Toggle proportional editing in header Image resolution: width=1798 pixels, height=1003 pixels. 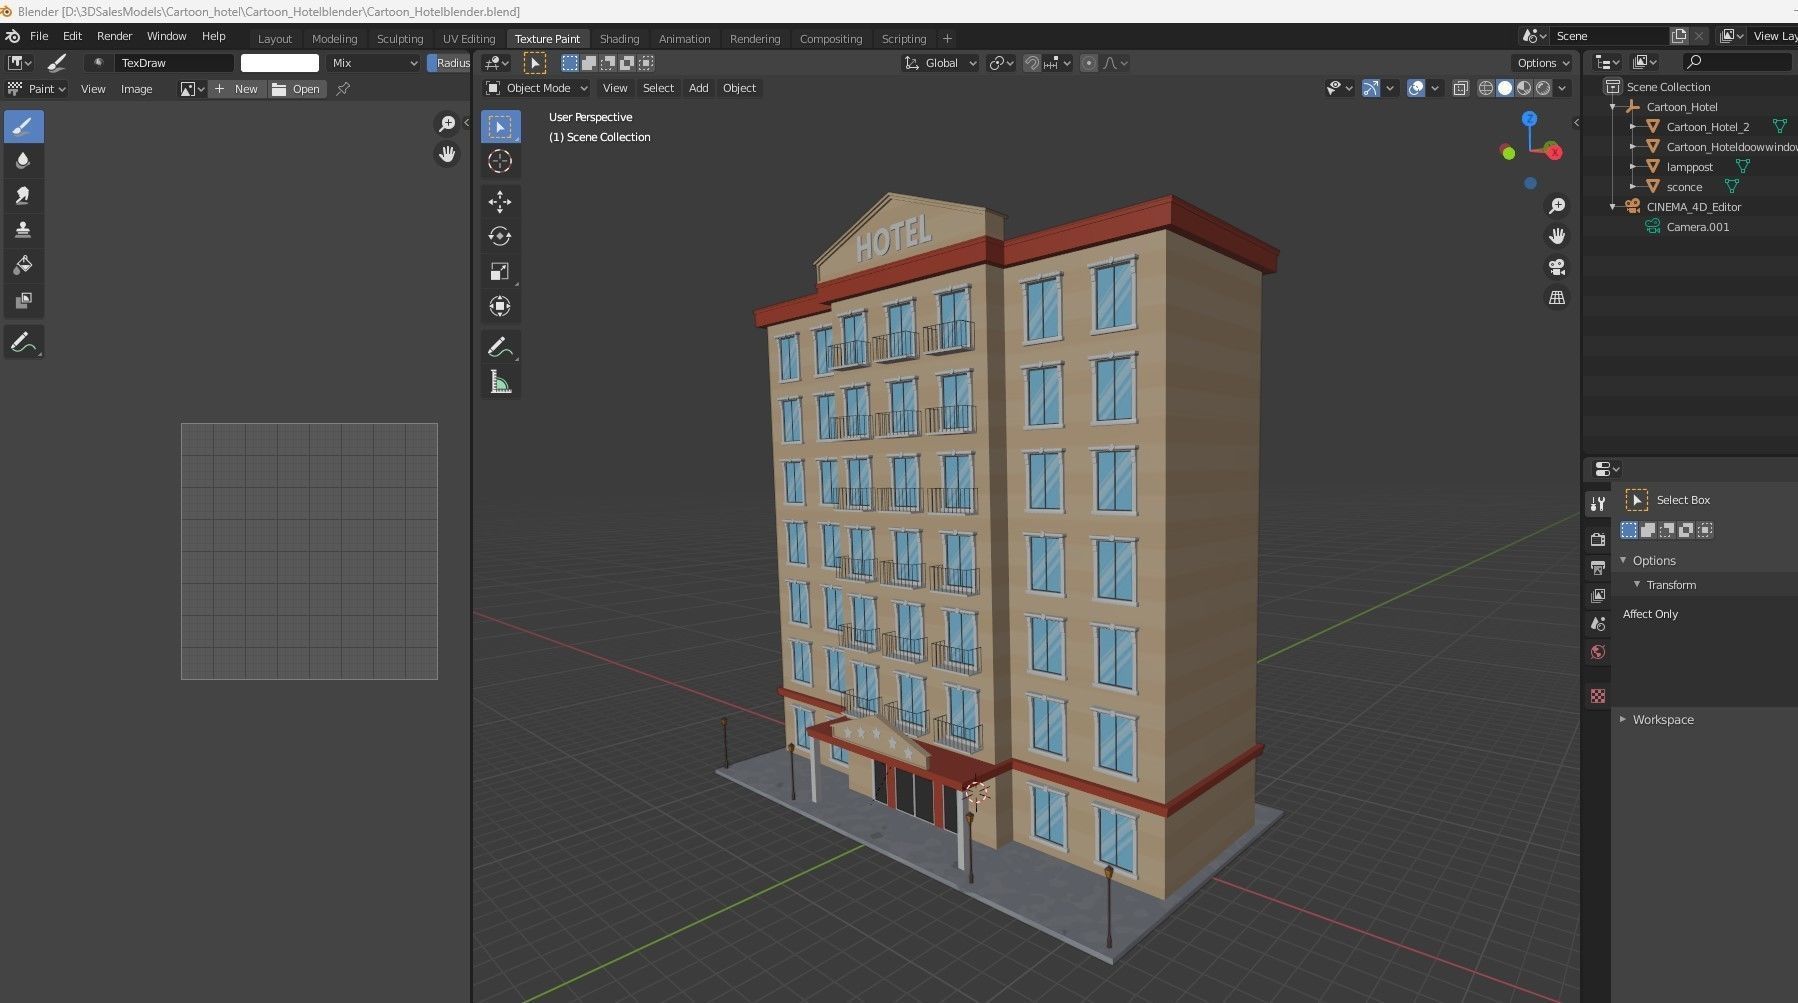point(1089,63)
